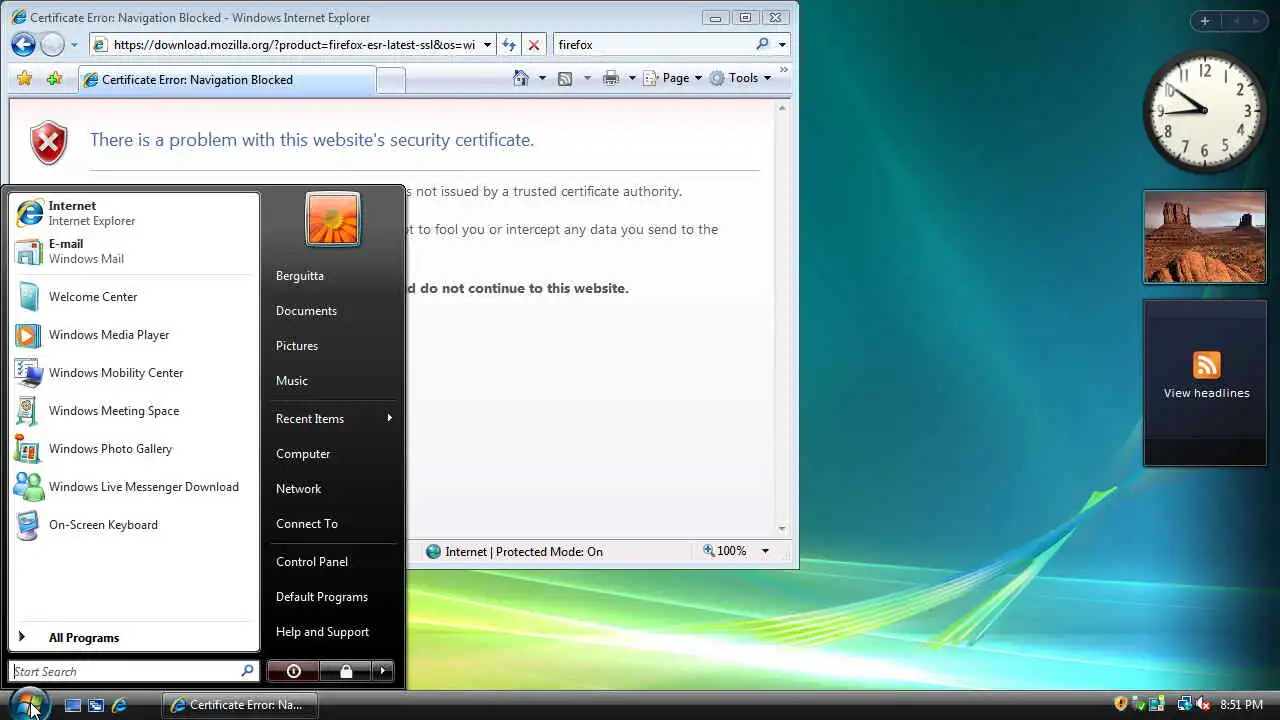Expand the IE toolbar overflow chevron

pos(783,70)
